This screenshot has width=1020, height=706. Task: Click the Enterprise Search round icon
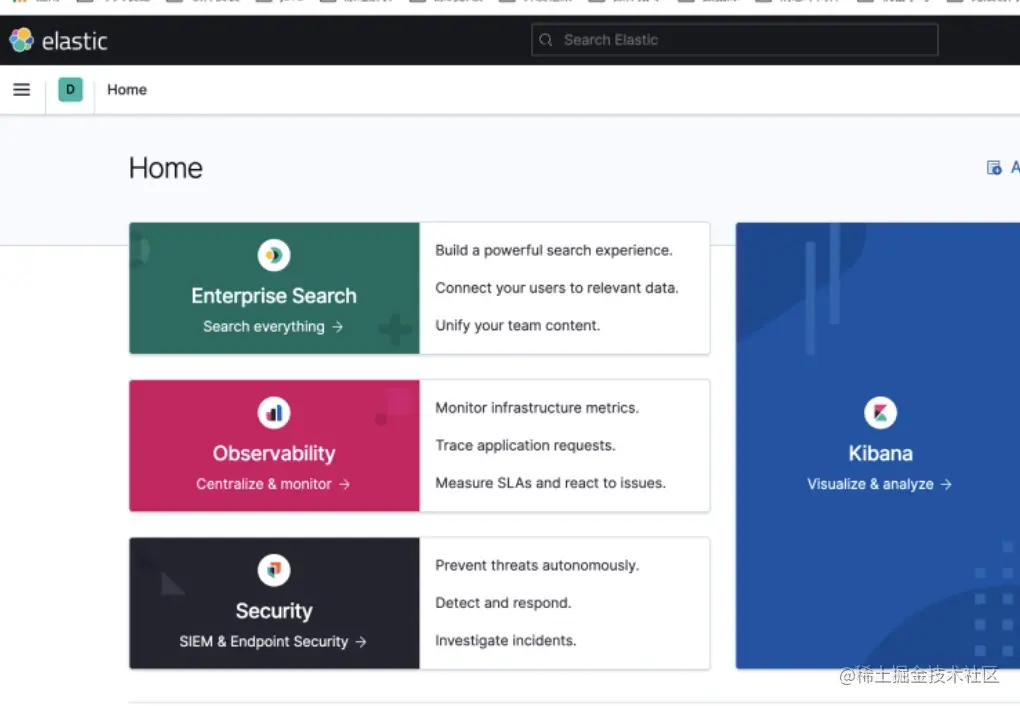pos(274,255)
